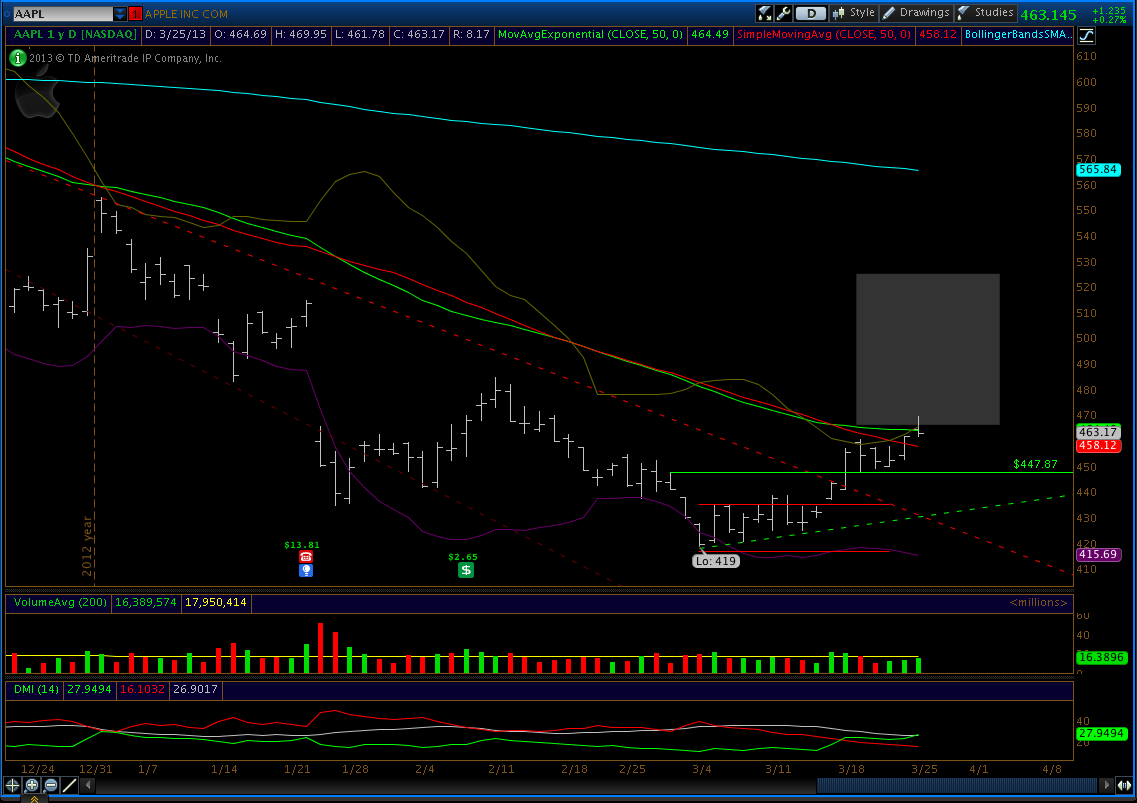1137x803 pixels.
Task: Click the 3/25 date axis label
Action: click(924, 769)
